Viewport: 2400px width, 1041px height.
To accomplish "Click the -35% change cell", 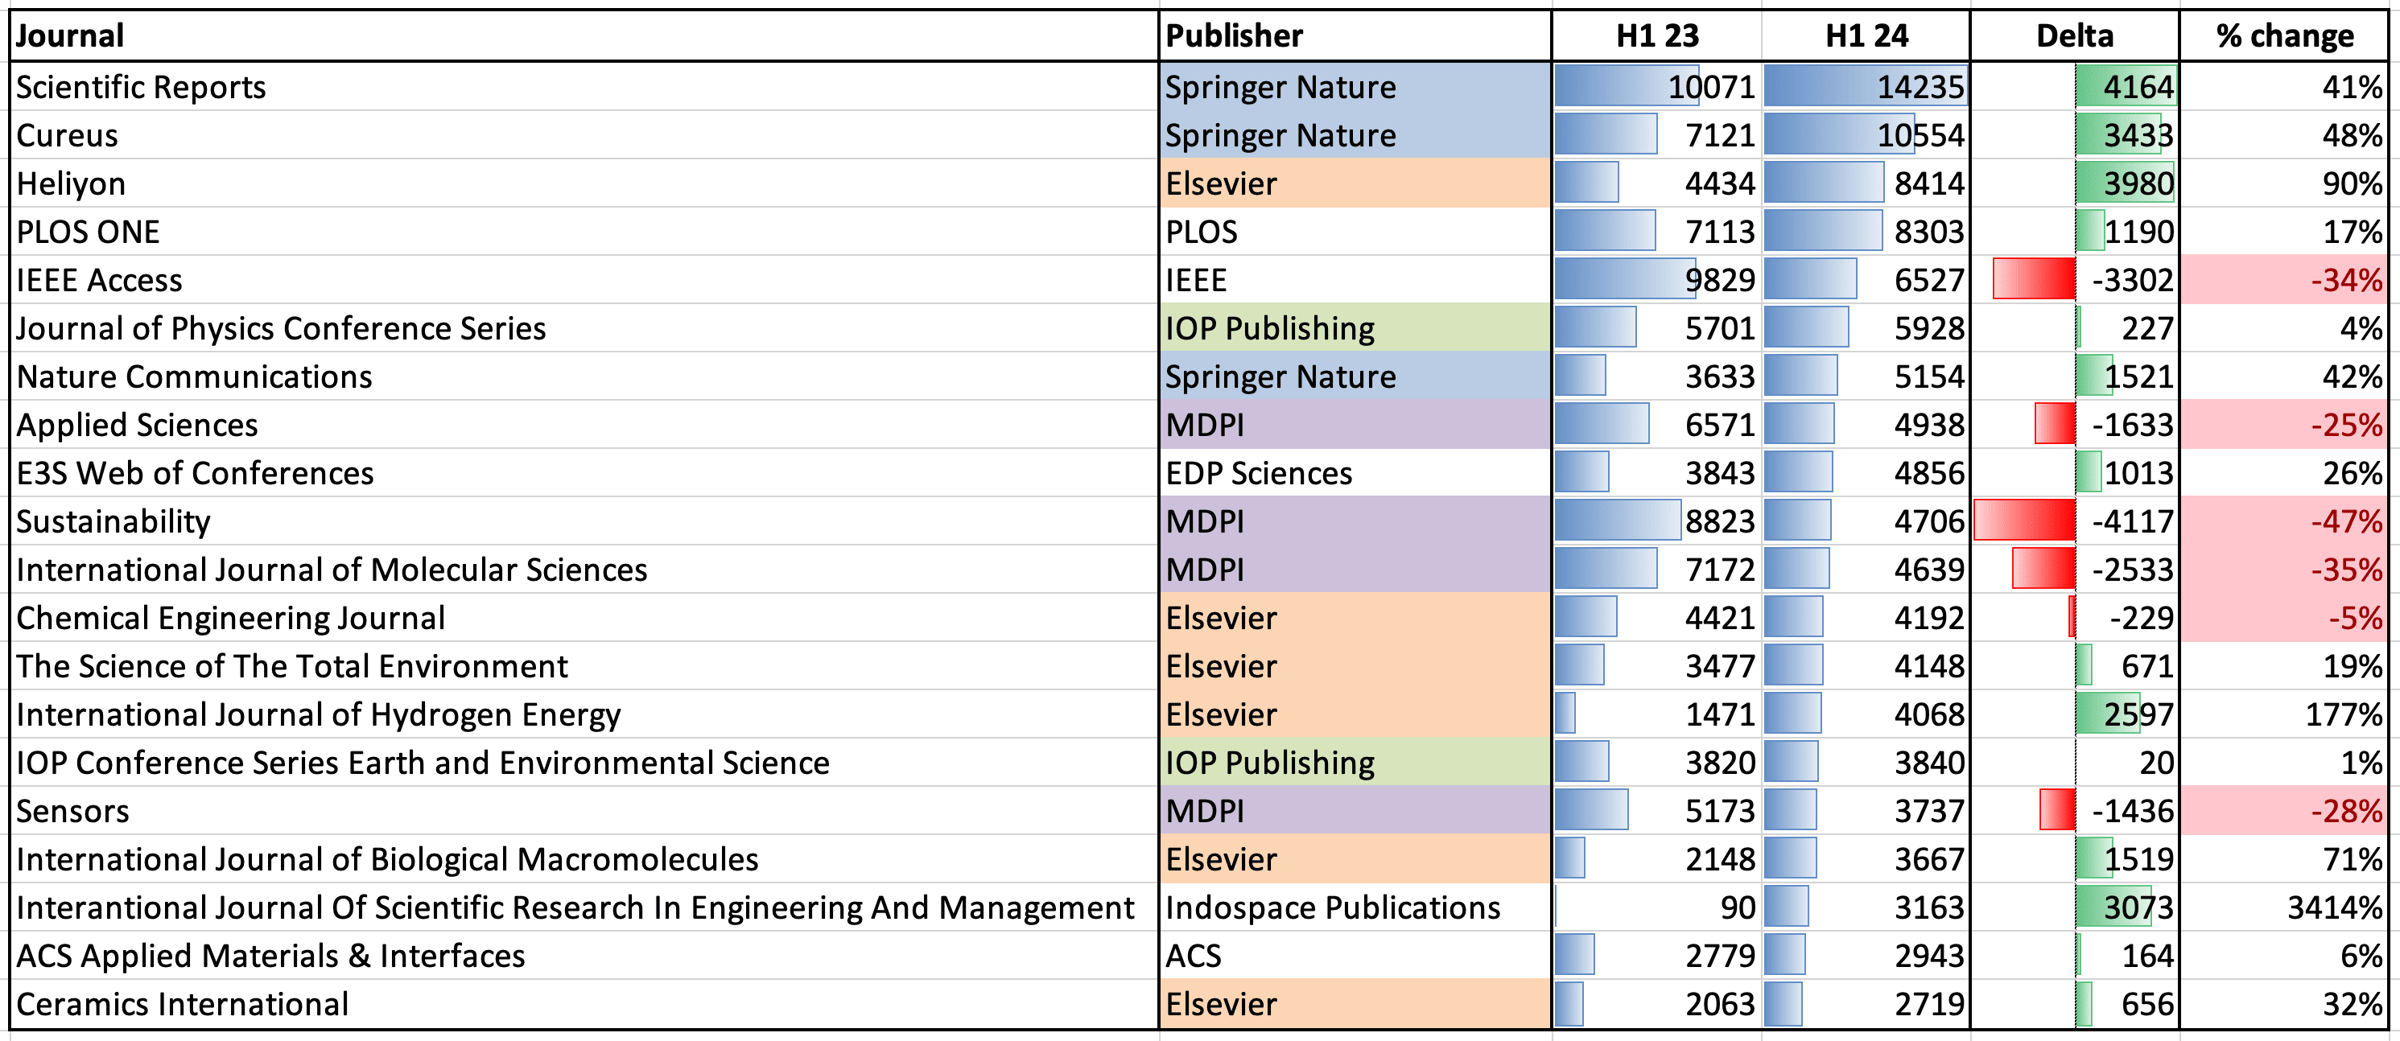I will 2284,570.
